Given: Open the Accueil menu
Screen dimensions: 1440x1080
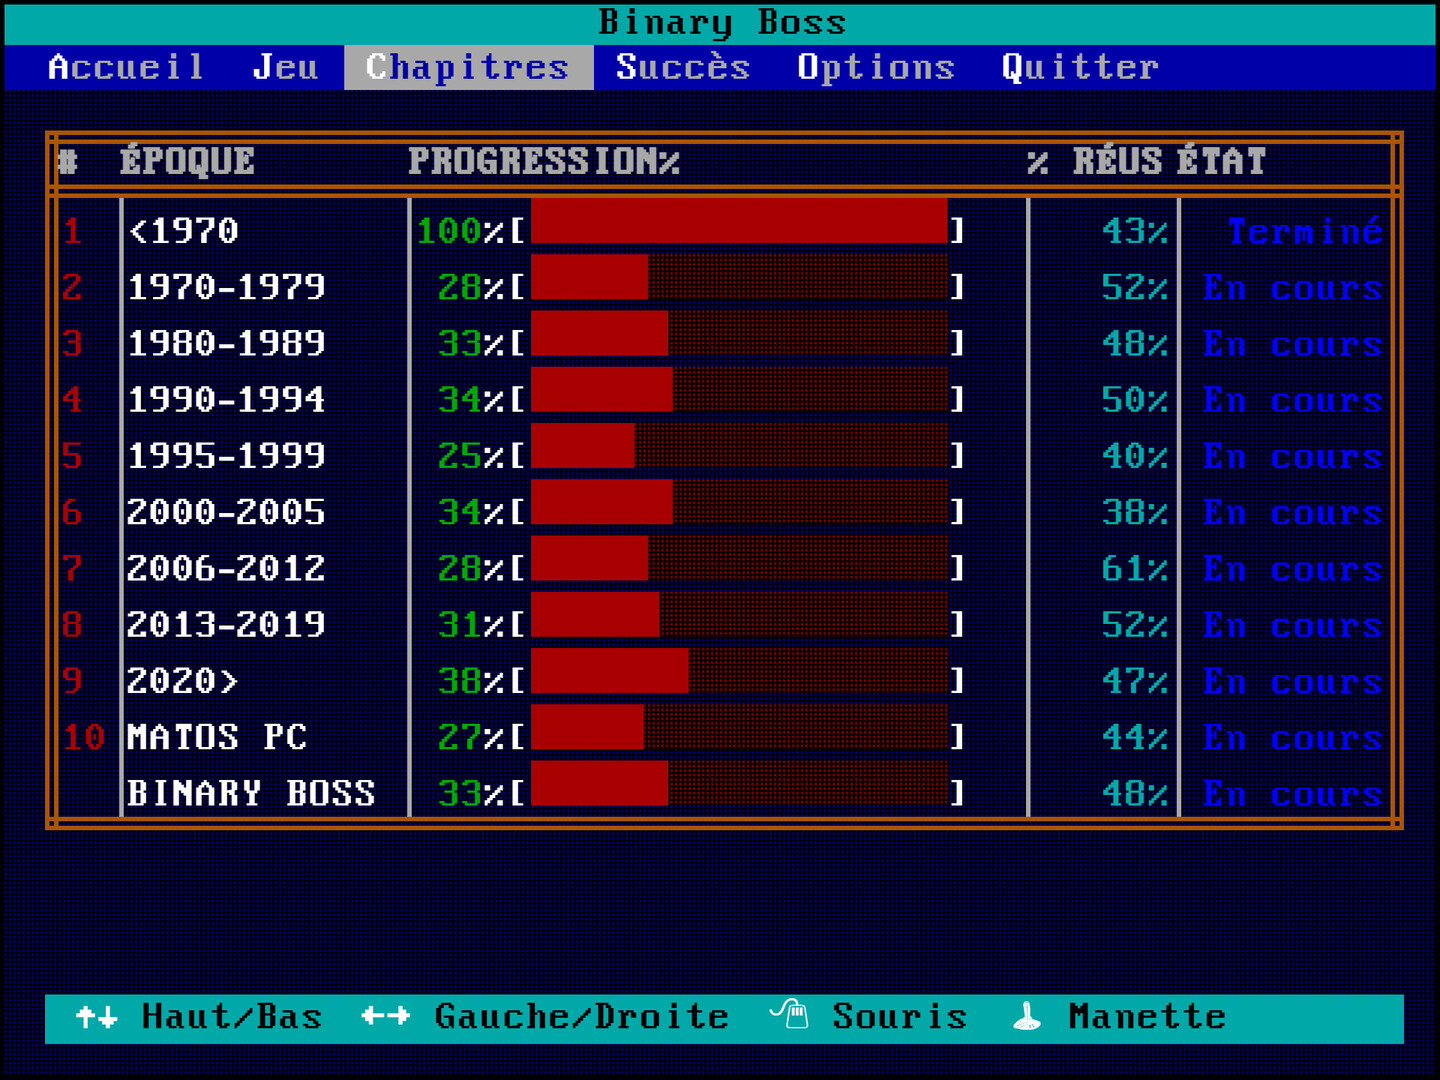Looking at the screenshot, I should [126, 67].
